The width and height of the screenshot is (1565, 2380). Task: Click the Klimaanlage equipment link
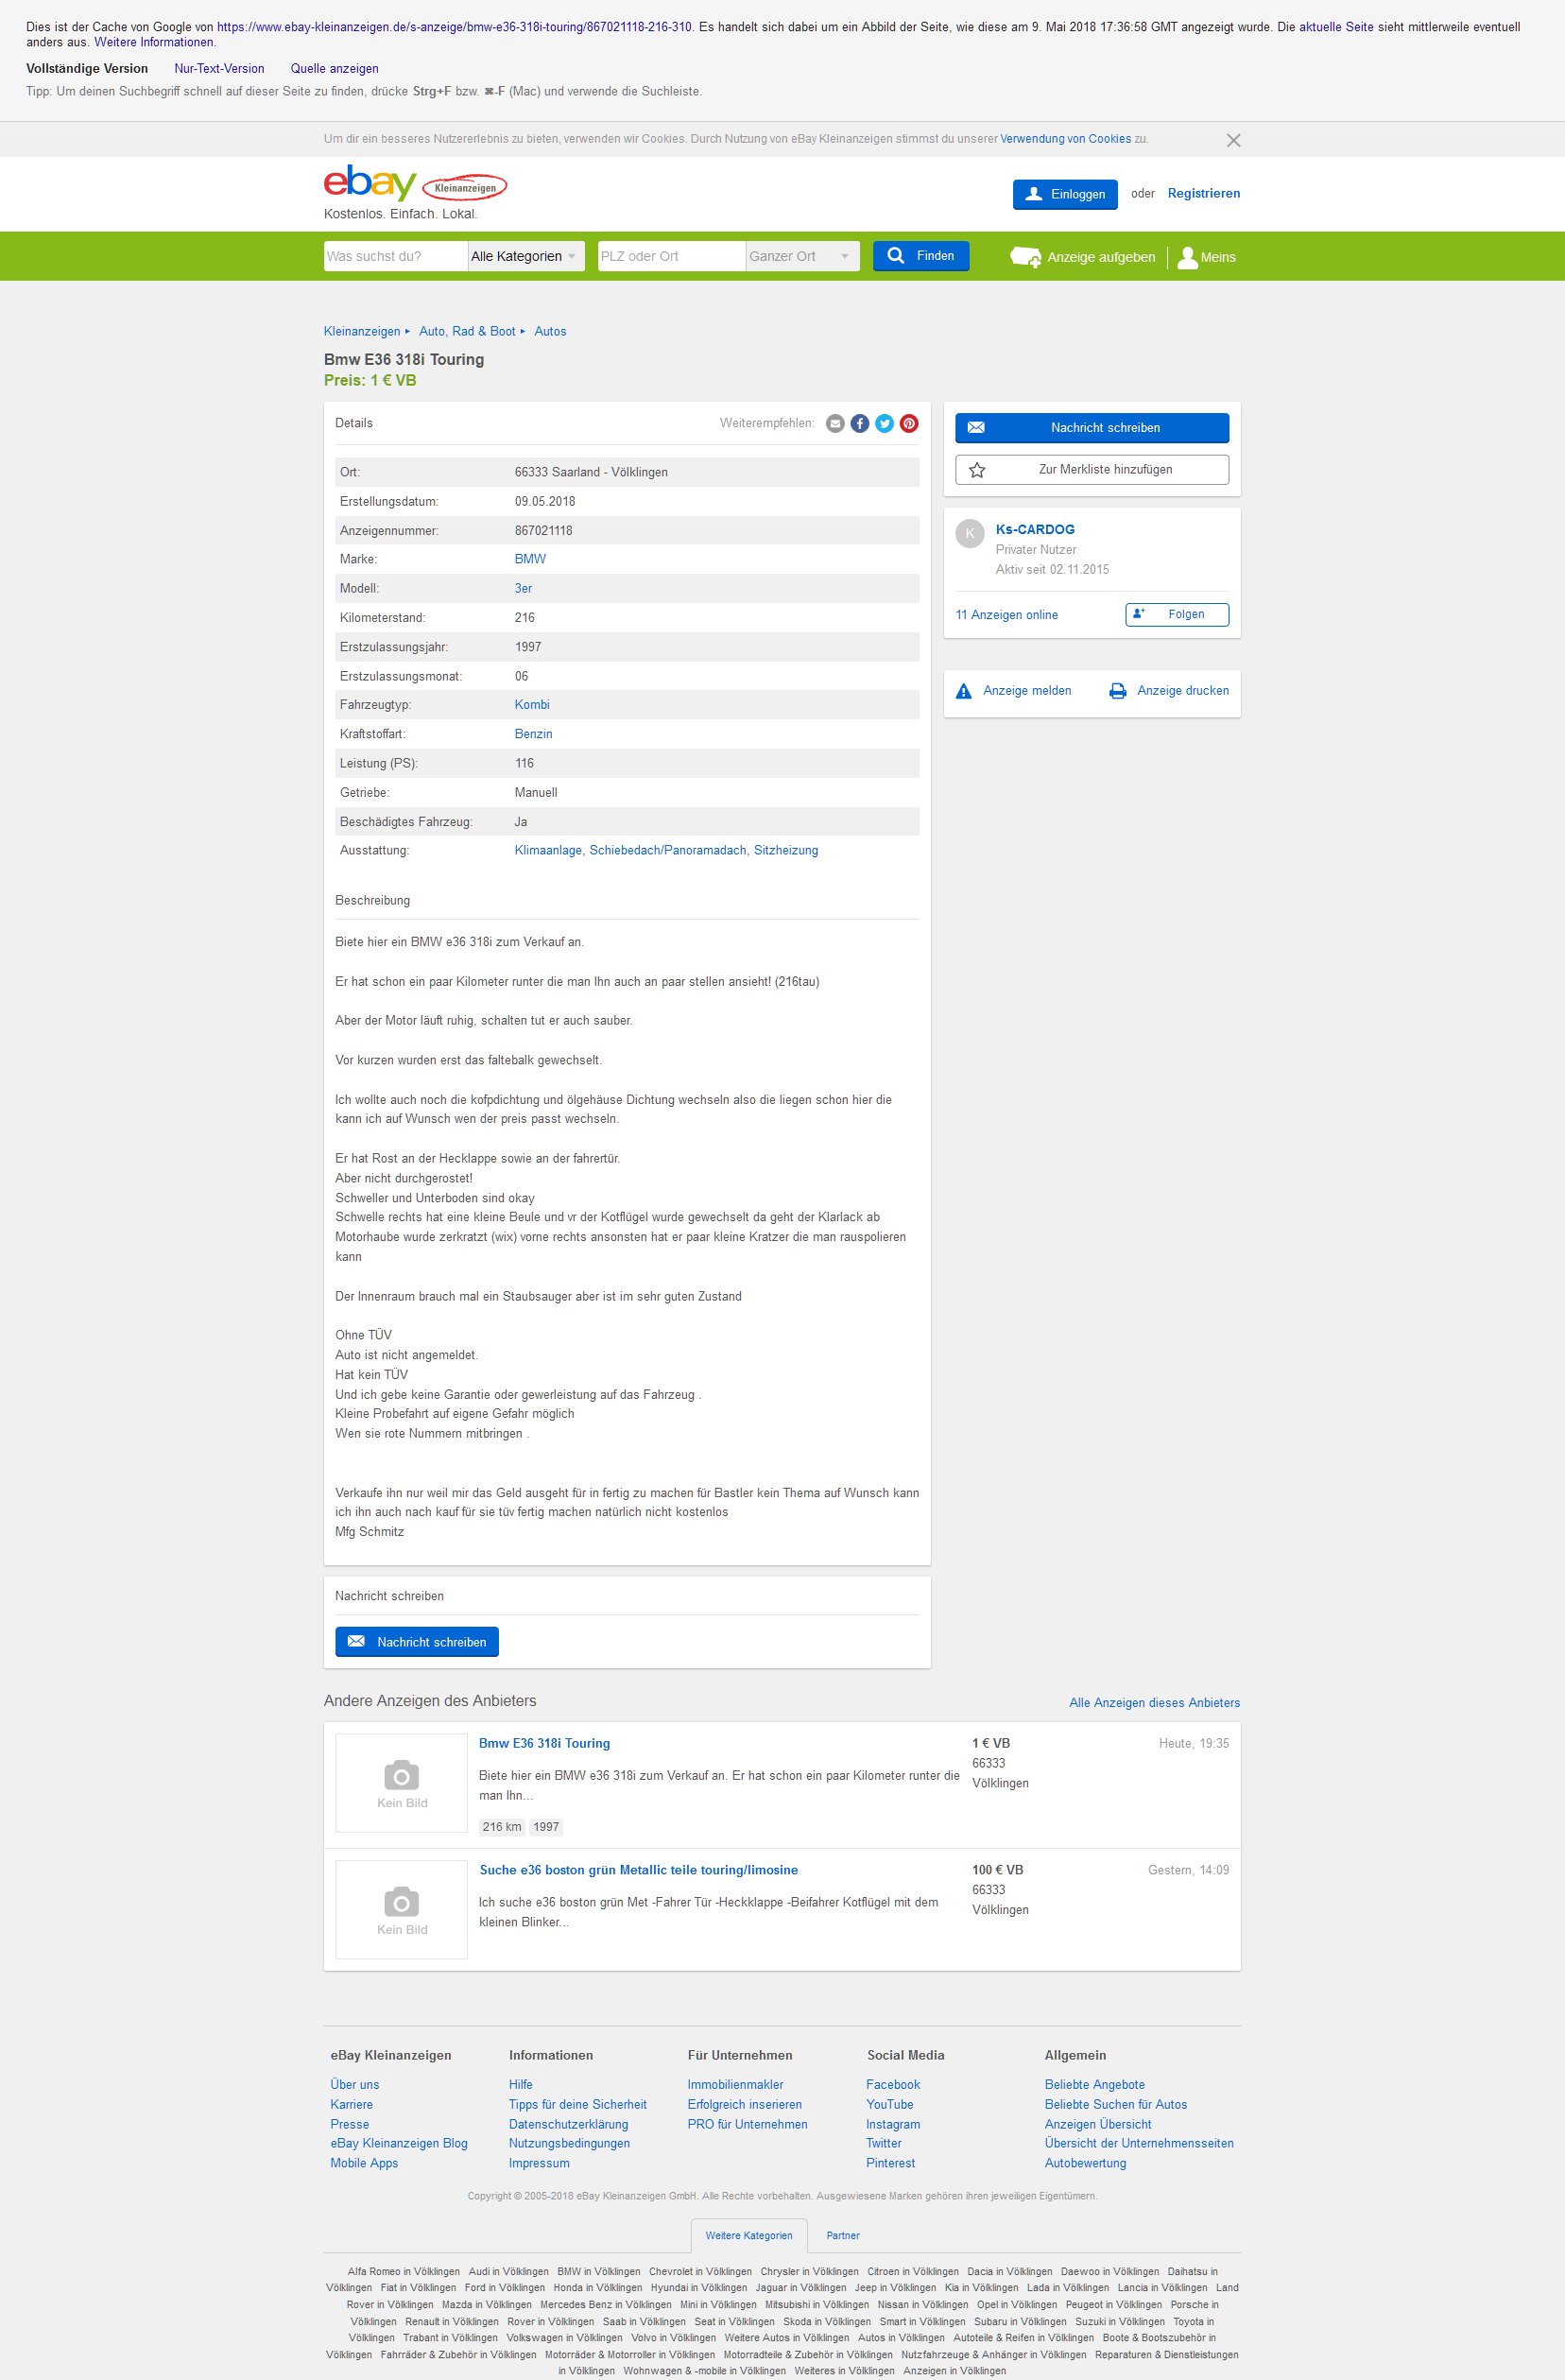548,851
